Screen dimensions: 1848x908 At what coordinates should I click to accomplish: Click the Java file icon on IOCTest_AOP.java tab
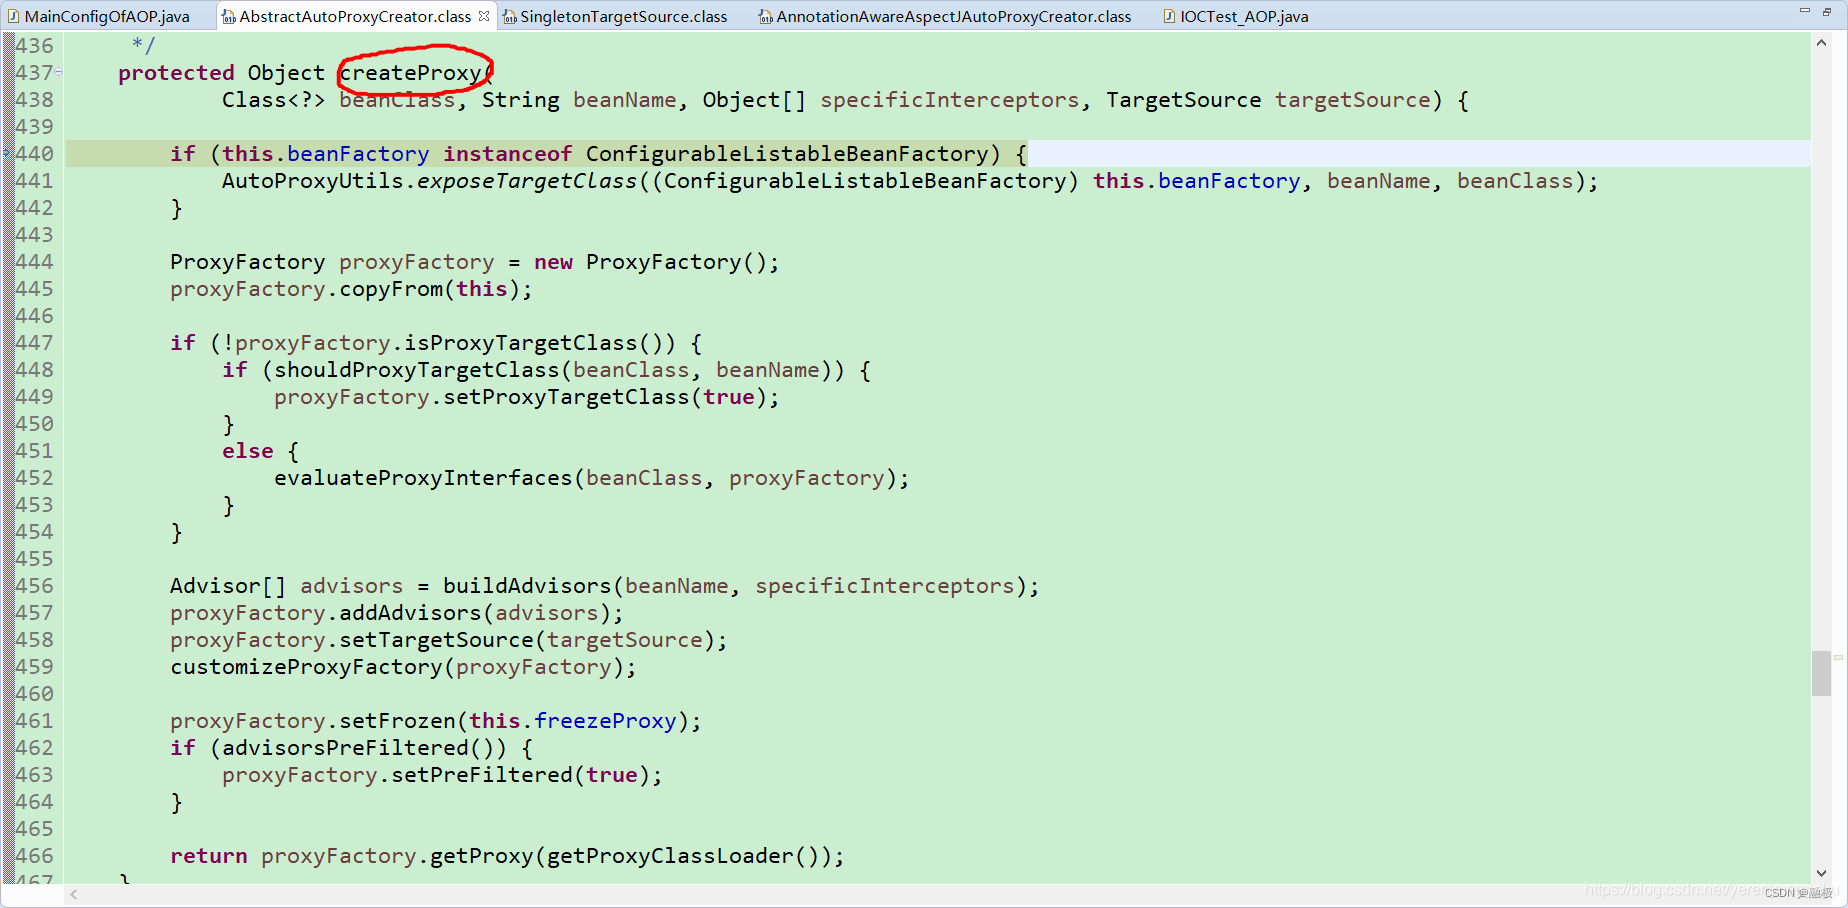coord(1169,16)
